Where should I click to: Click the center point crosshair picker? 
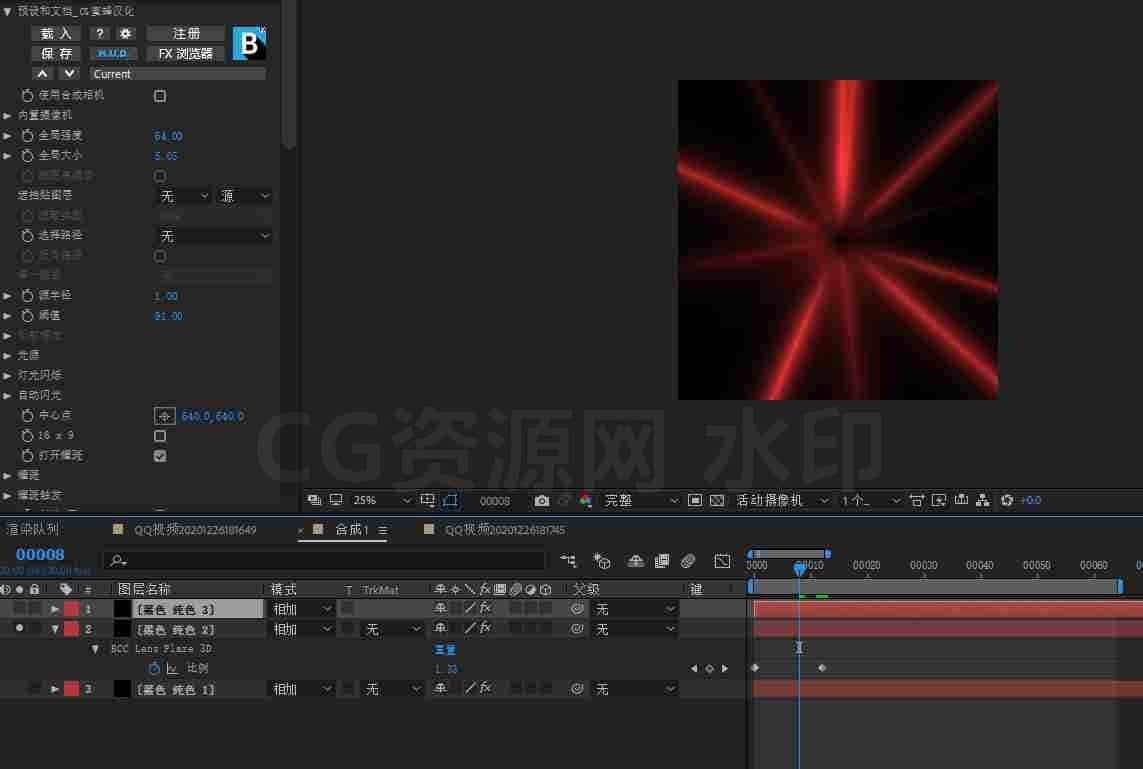[x=165, y=416]
